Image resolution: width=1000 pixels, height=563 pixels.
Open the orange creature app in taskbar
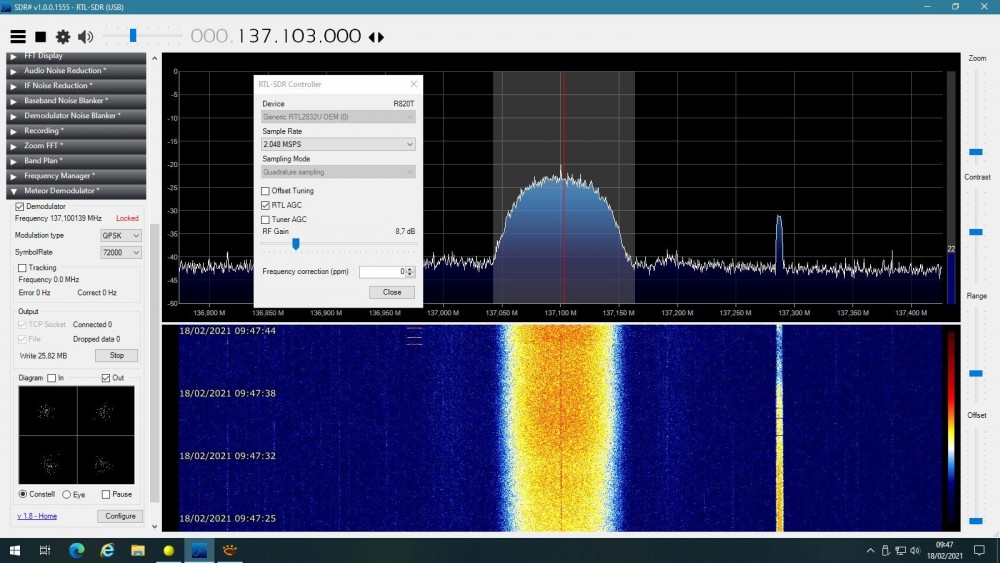click(x=230, y=550)
